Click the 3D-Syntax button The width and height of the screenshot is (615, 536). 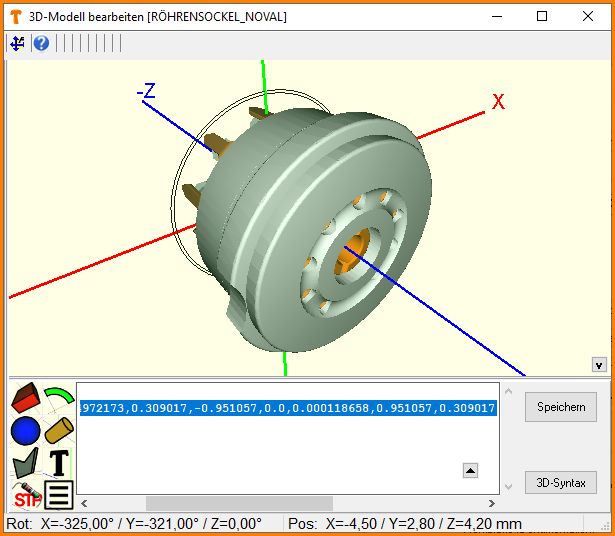(x=561, y=483)
